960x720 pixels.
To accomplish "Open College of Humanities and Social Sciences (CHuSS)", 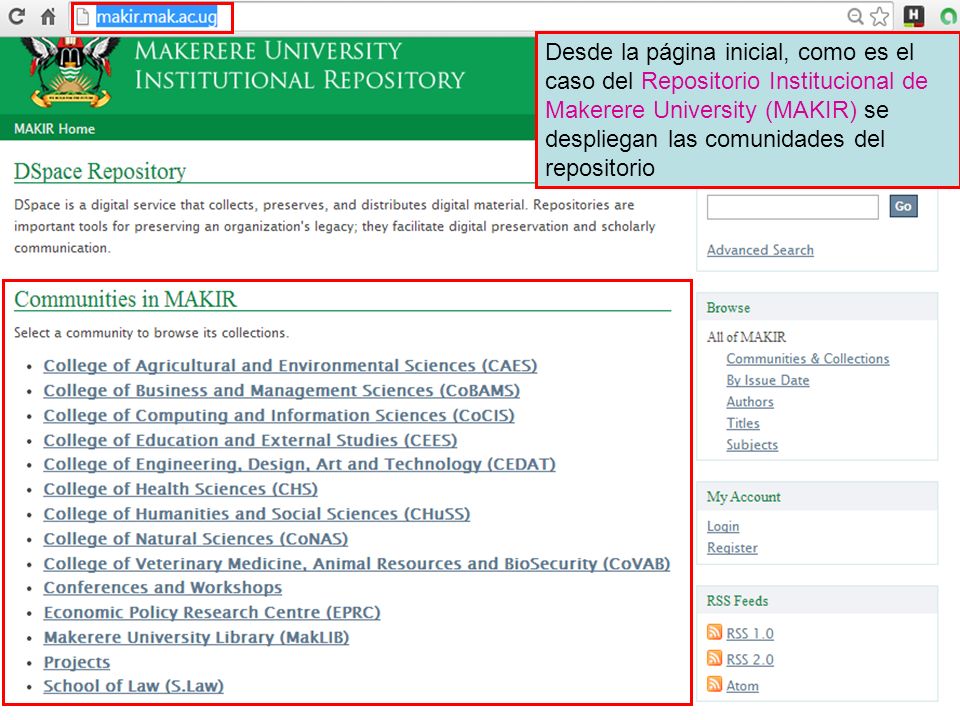I will click(x=257, y=514).
